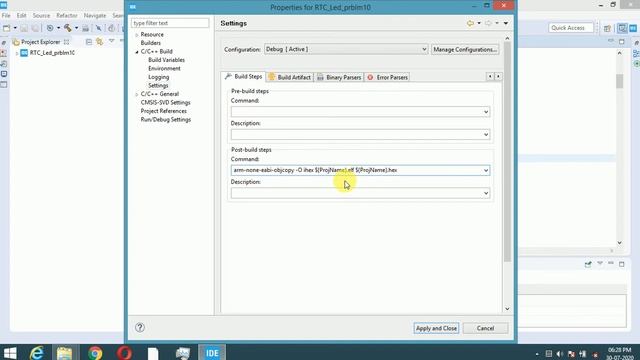640x360 pixels.
Task: Open the Navigate menu
Action: (95, 16)
